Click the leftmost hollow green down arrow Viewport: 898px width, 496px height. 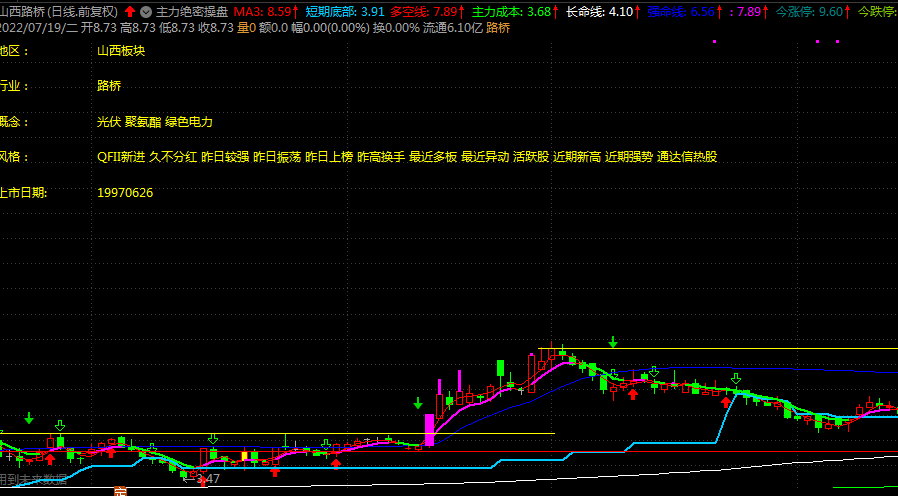tap(60, 426)
